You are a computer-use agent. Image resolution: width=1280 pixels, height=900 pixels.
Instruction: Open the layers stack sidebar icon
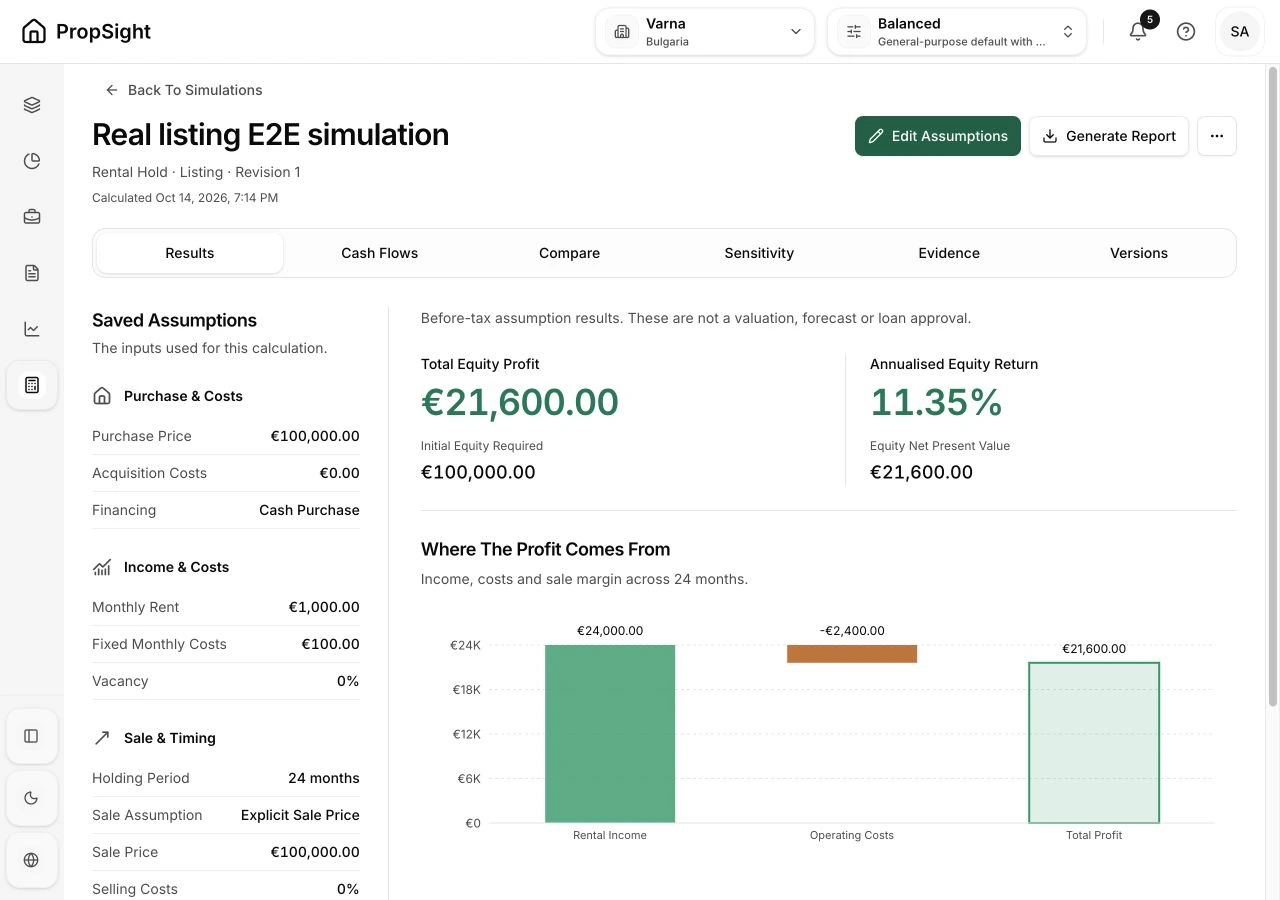pyautogui.click(x=32, y=105)
